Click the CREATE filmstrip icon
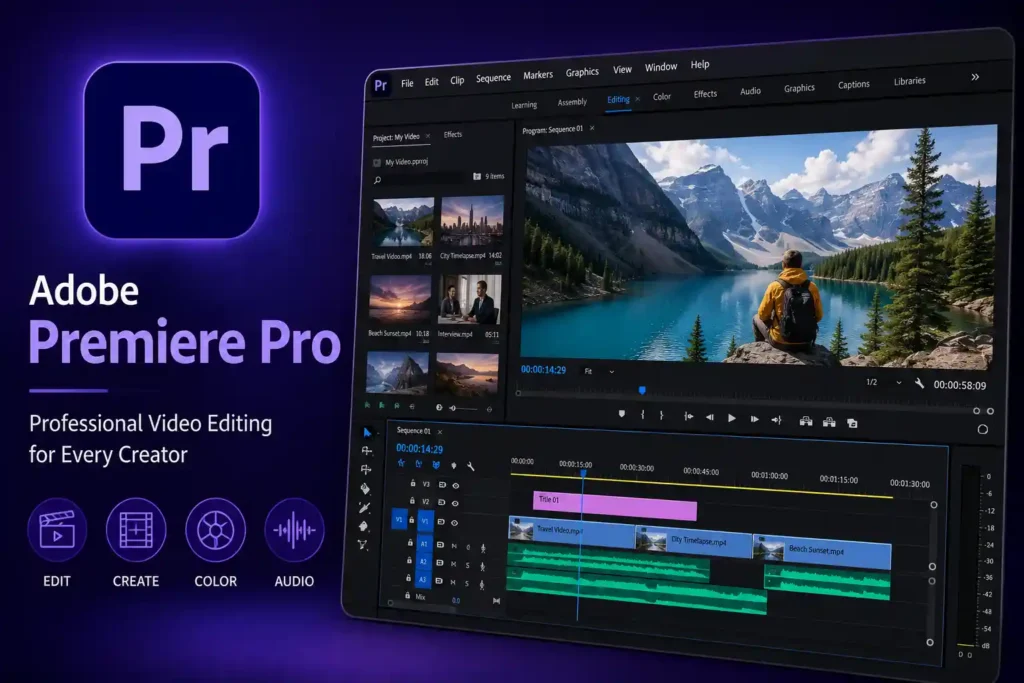Image resolution: width=1024 pixels, height=683 pixels. click(x=136, y=530)
